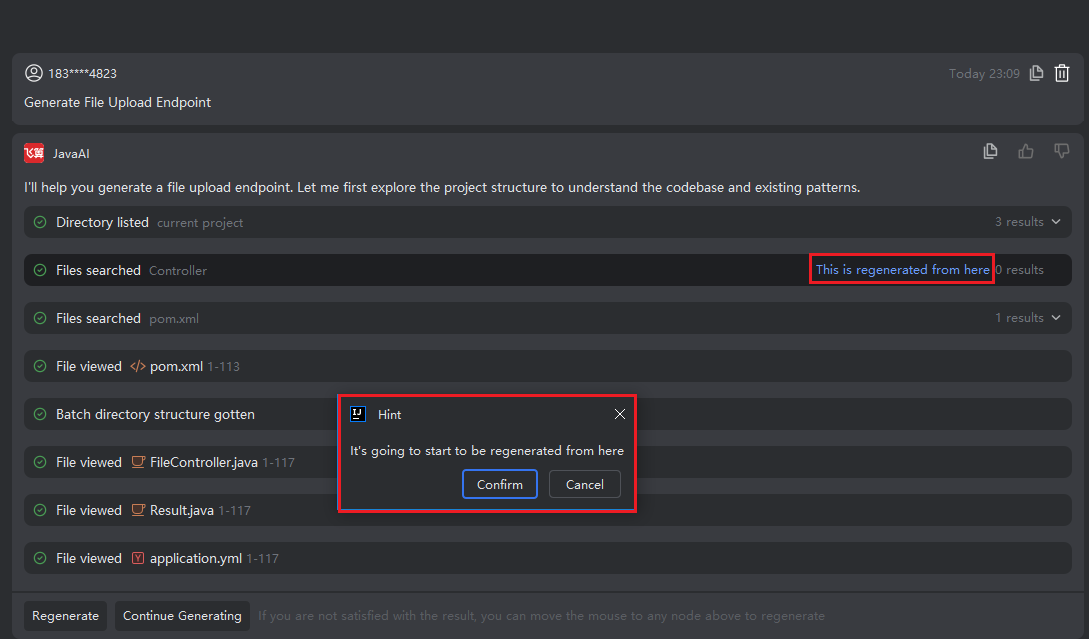Copy the JavaAI response
Viewport: 1089px width, 639px height.
(990, 151)
